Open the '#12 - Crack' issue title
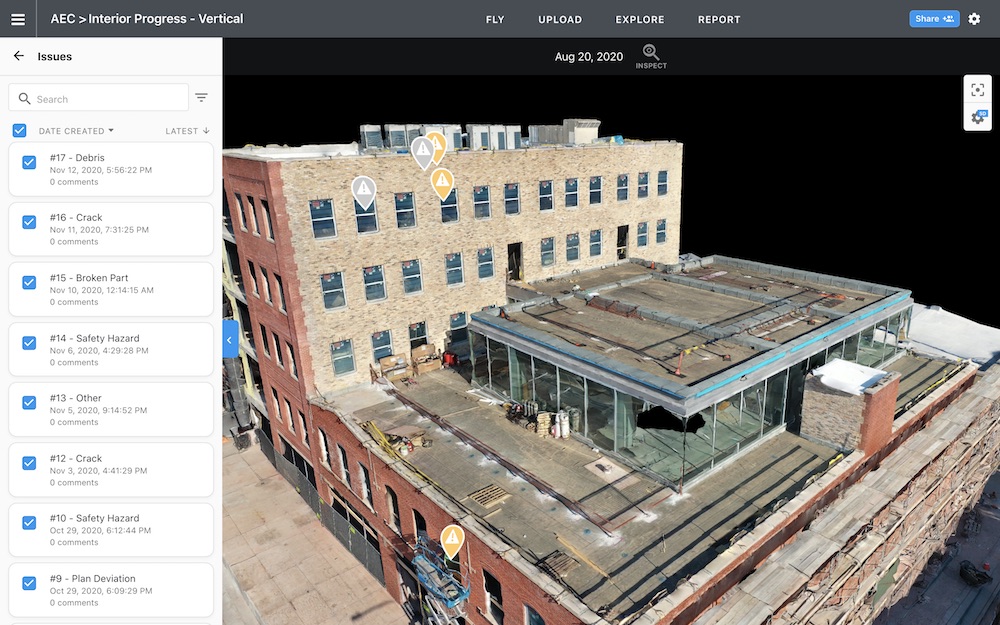The image size is (1000, 625). click(x=76, y=459)
